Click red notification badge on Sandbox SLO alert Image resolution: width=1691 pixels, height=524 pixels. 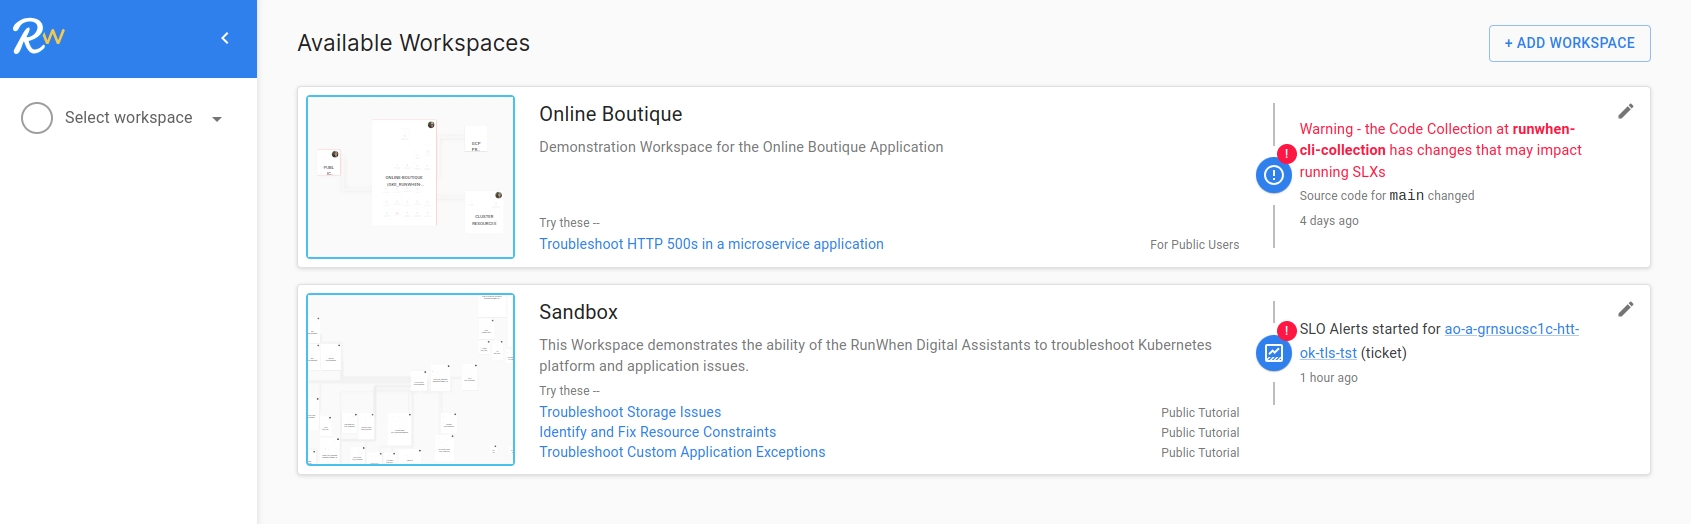(1287, 330)
